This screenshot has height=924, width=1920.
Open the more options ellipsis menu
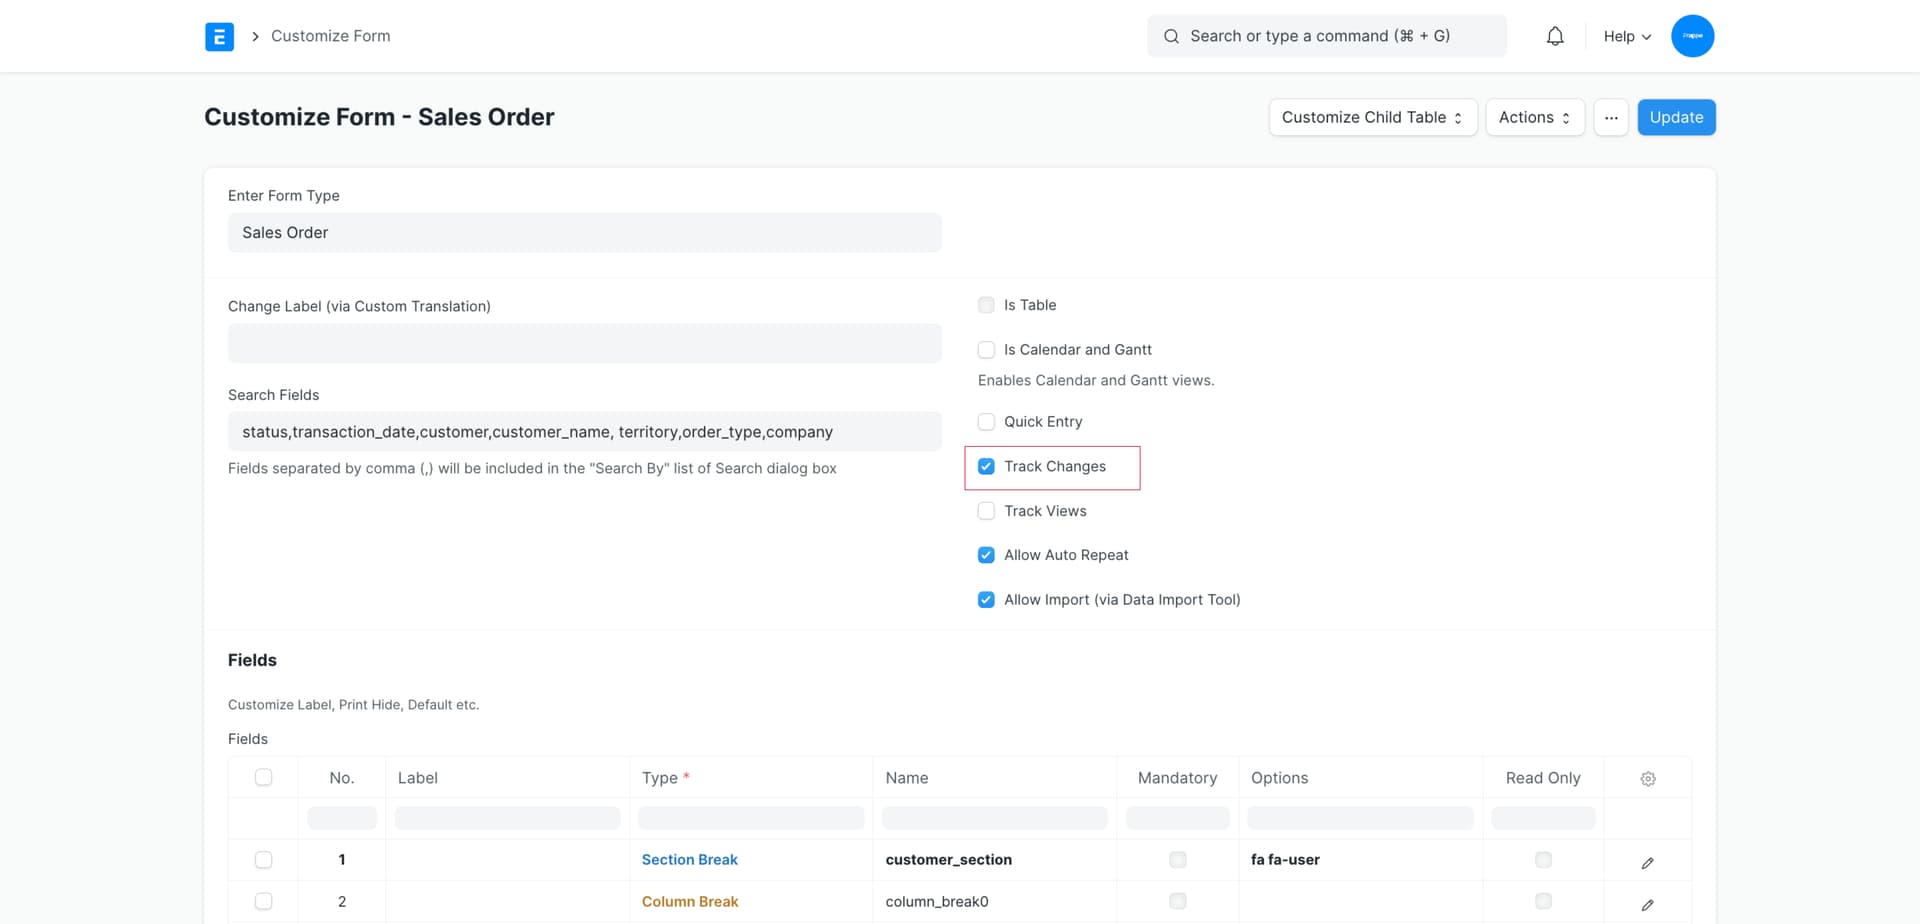(x=1610, y=117)
